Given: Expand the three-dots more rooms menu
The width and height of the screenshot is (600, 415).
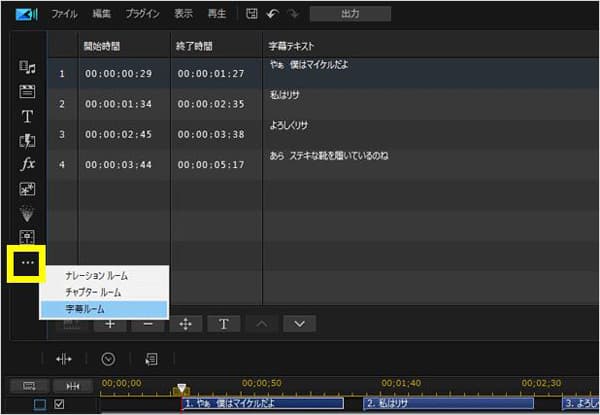Looking at the screenshot, I should coord(28,263).
